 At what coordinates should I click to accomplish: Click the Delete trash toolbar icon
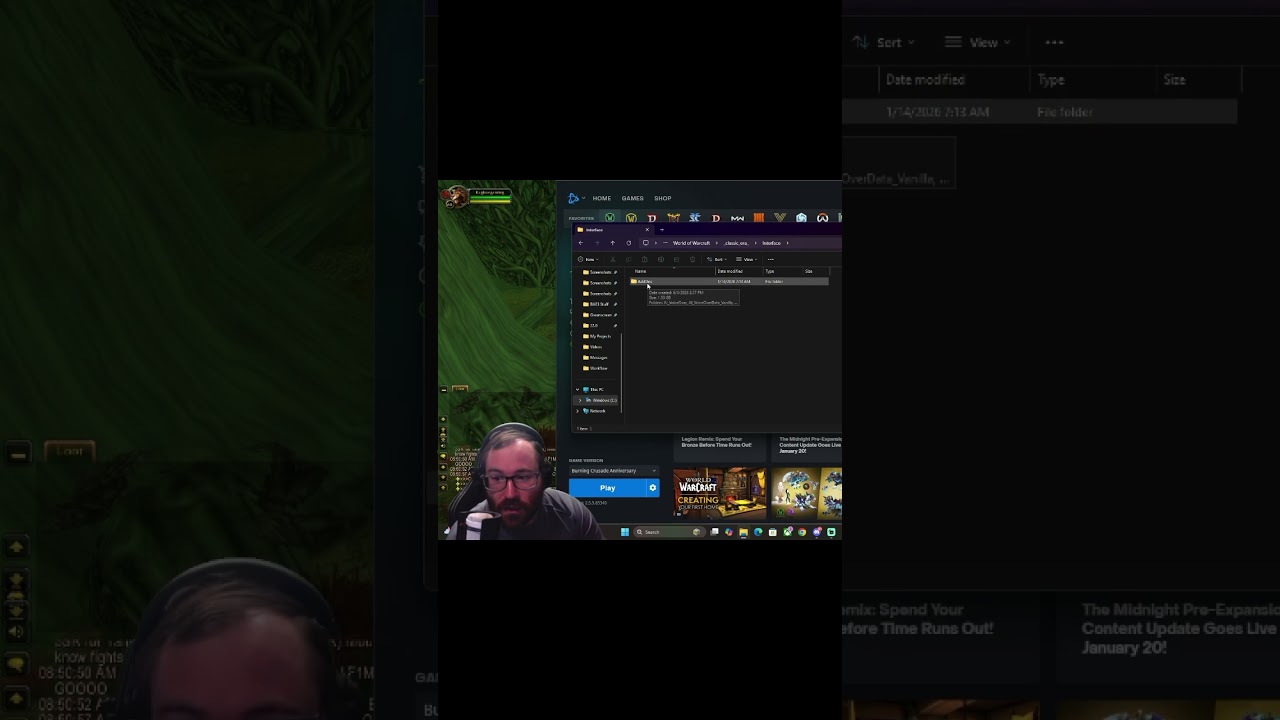693,259
